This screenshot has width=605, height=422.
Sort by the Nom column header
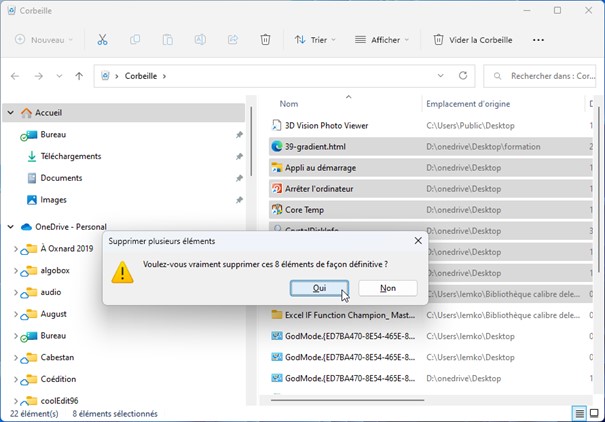coord(289,104)
